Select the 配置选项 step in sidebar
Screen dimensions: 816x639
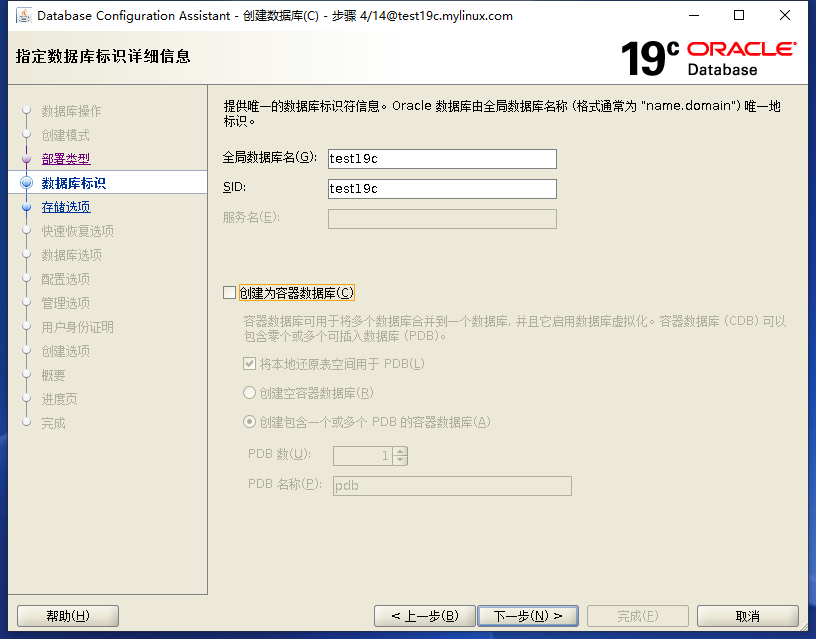(66, 279)
